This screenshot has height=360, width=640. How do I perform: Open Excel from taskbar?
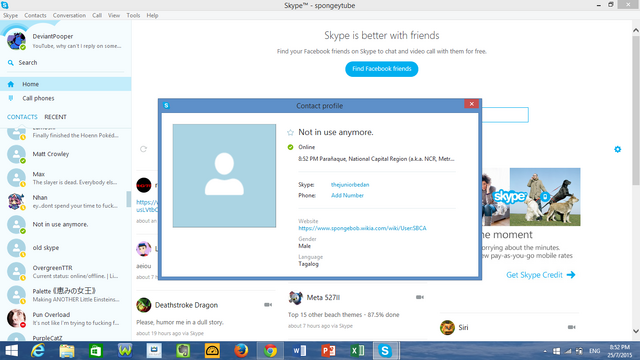tap(357, 351)
